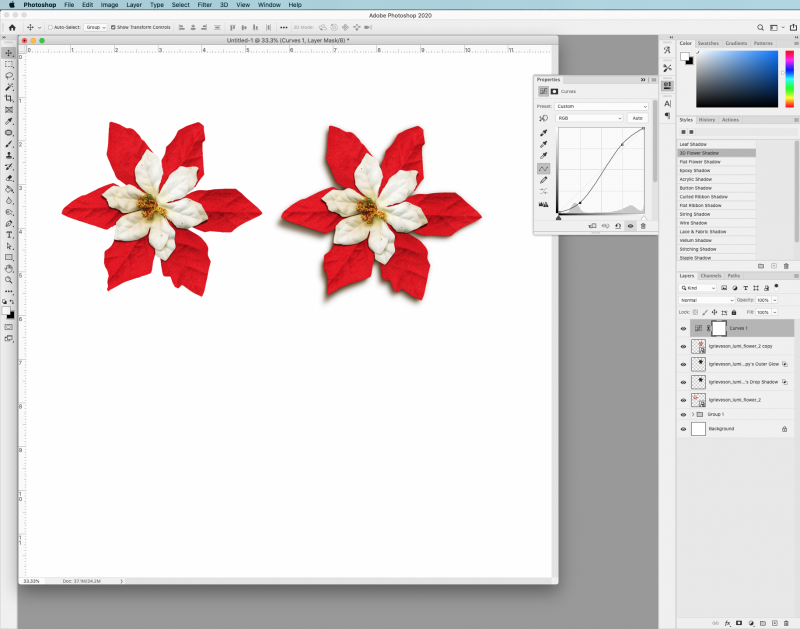Pick the white point eyedropper in Curves
The image size is (800, 629).
click(544, 156)
